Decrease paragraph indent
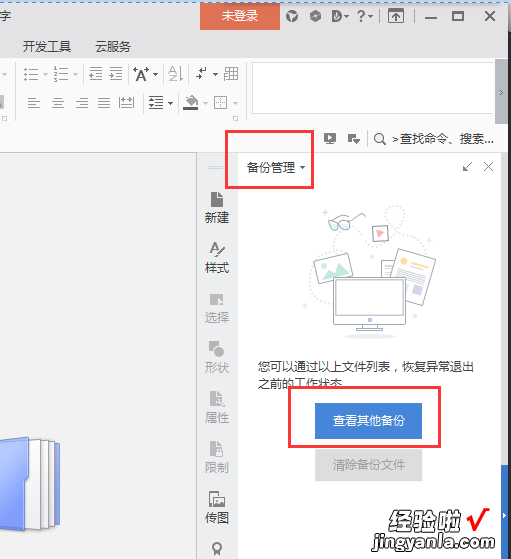Screen dimensions: 511x559 96,74
